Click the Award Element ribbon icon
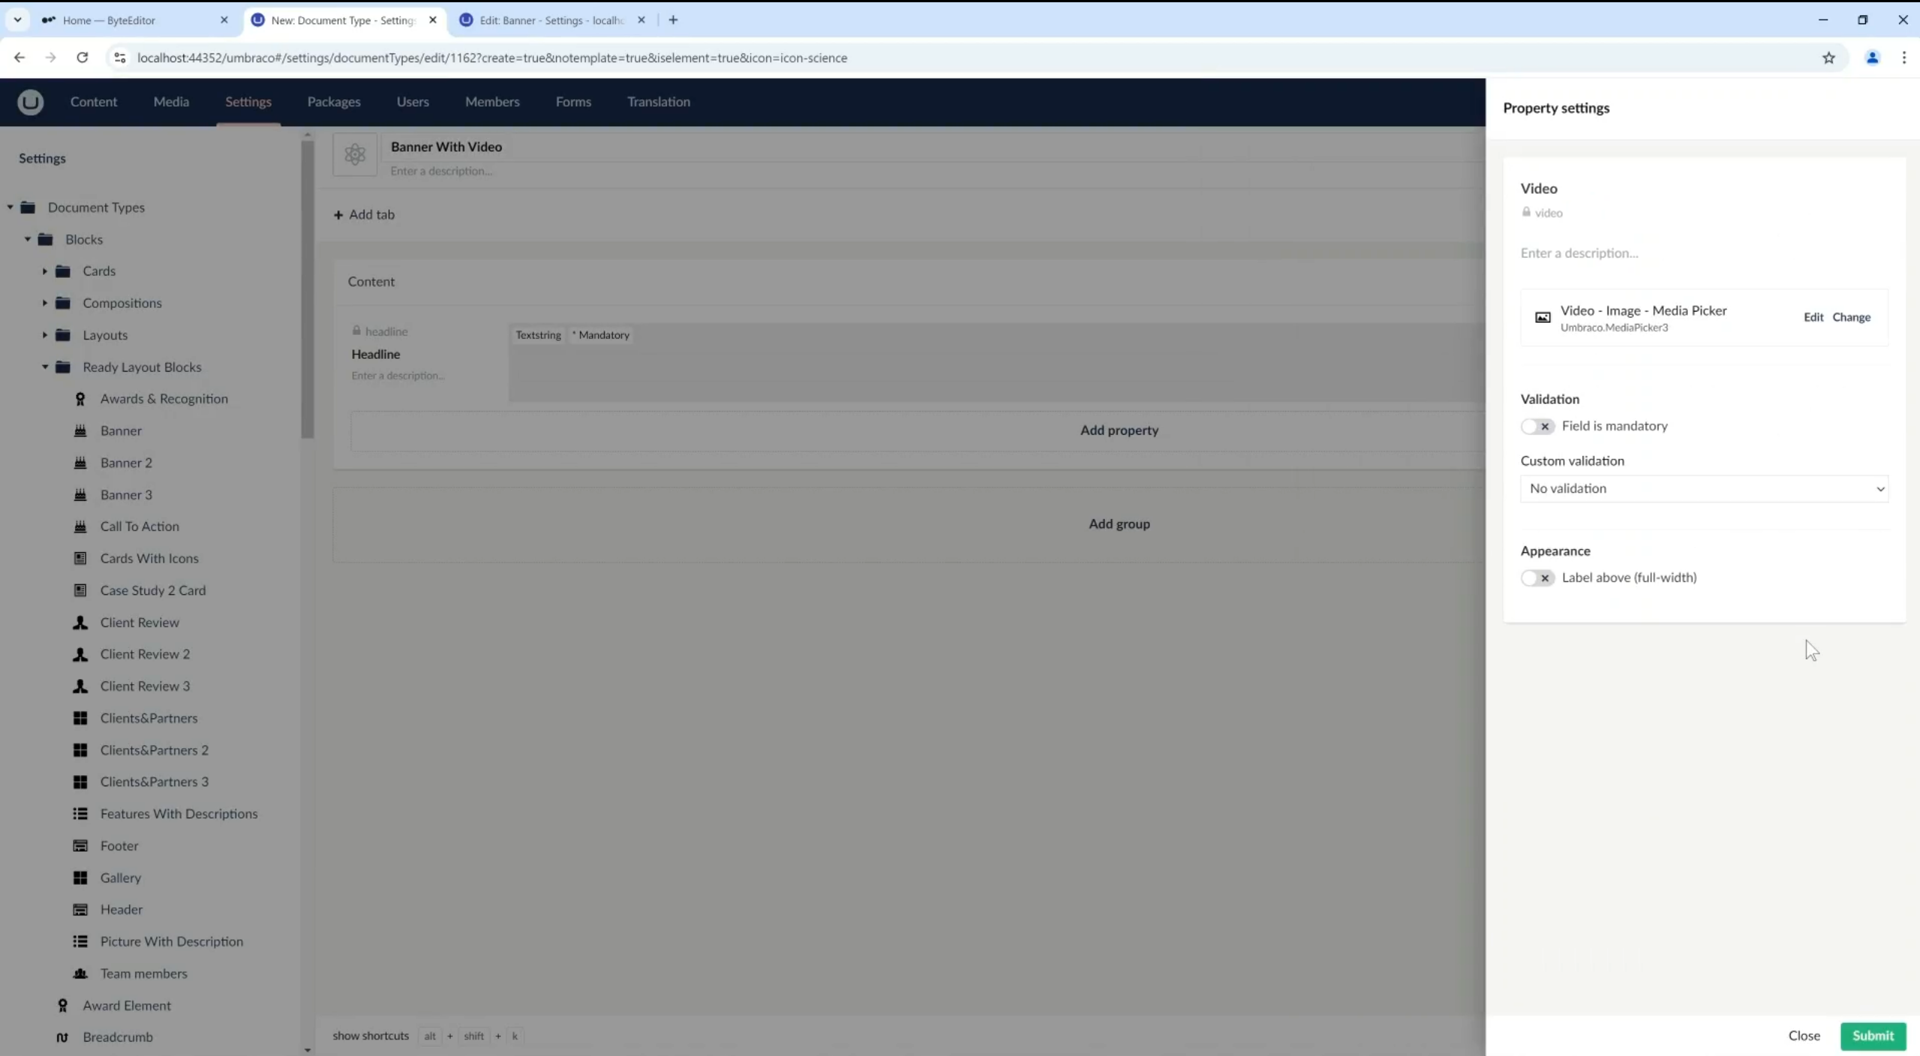 click(62, 1006)
